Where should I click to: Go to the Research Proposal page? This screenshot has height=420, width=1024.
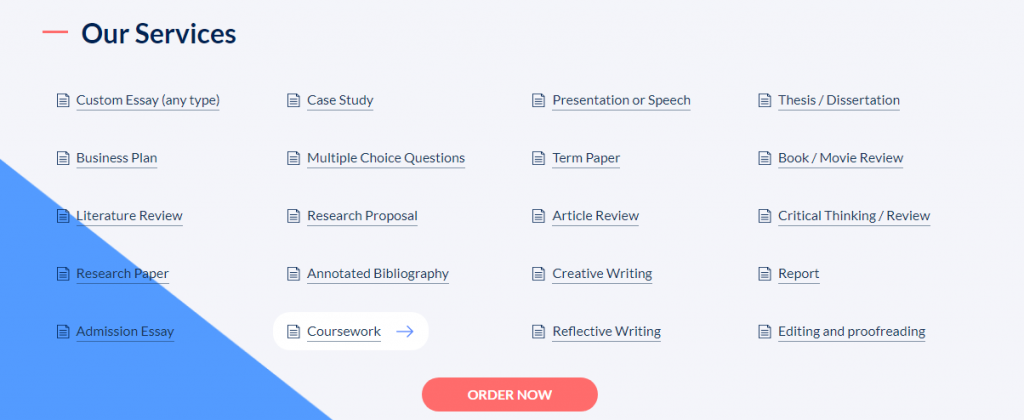pos(362,216)
